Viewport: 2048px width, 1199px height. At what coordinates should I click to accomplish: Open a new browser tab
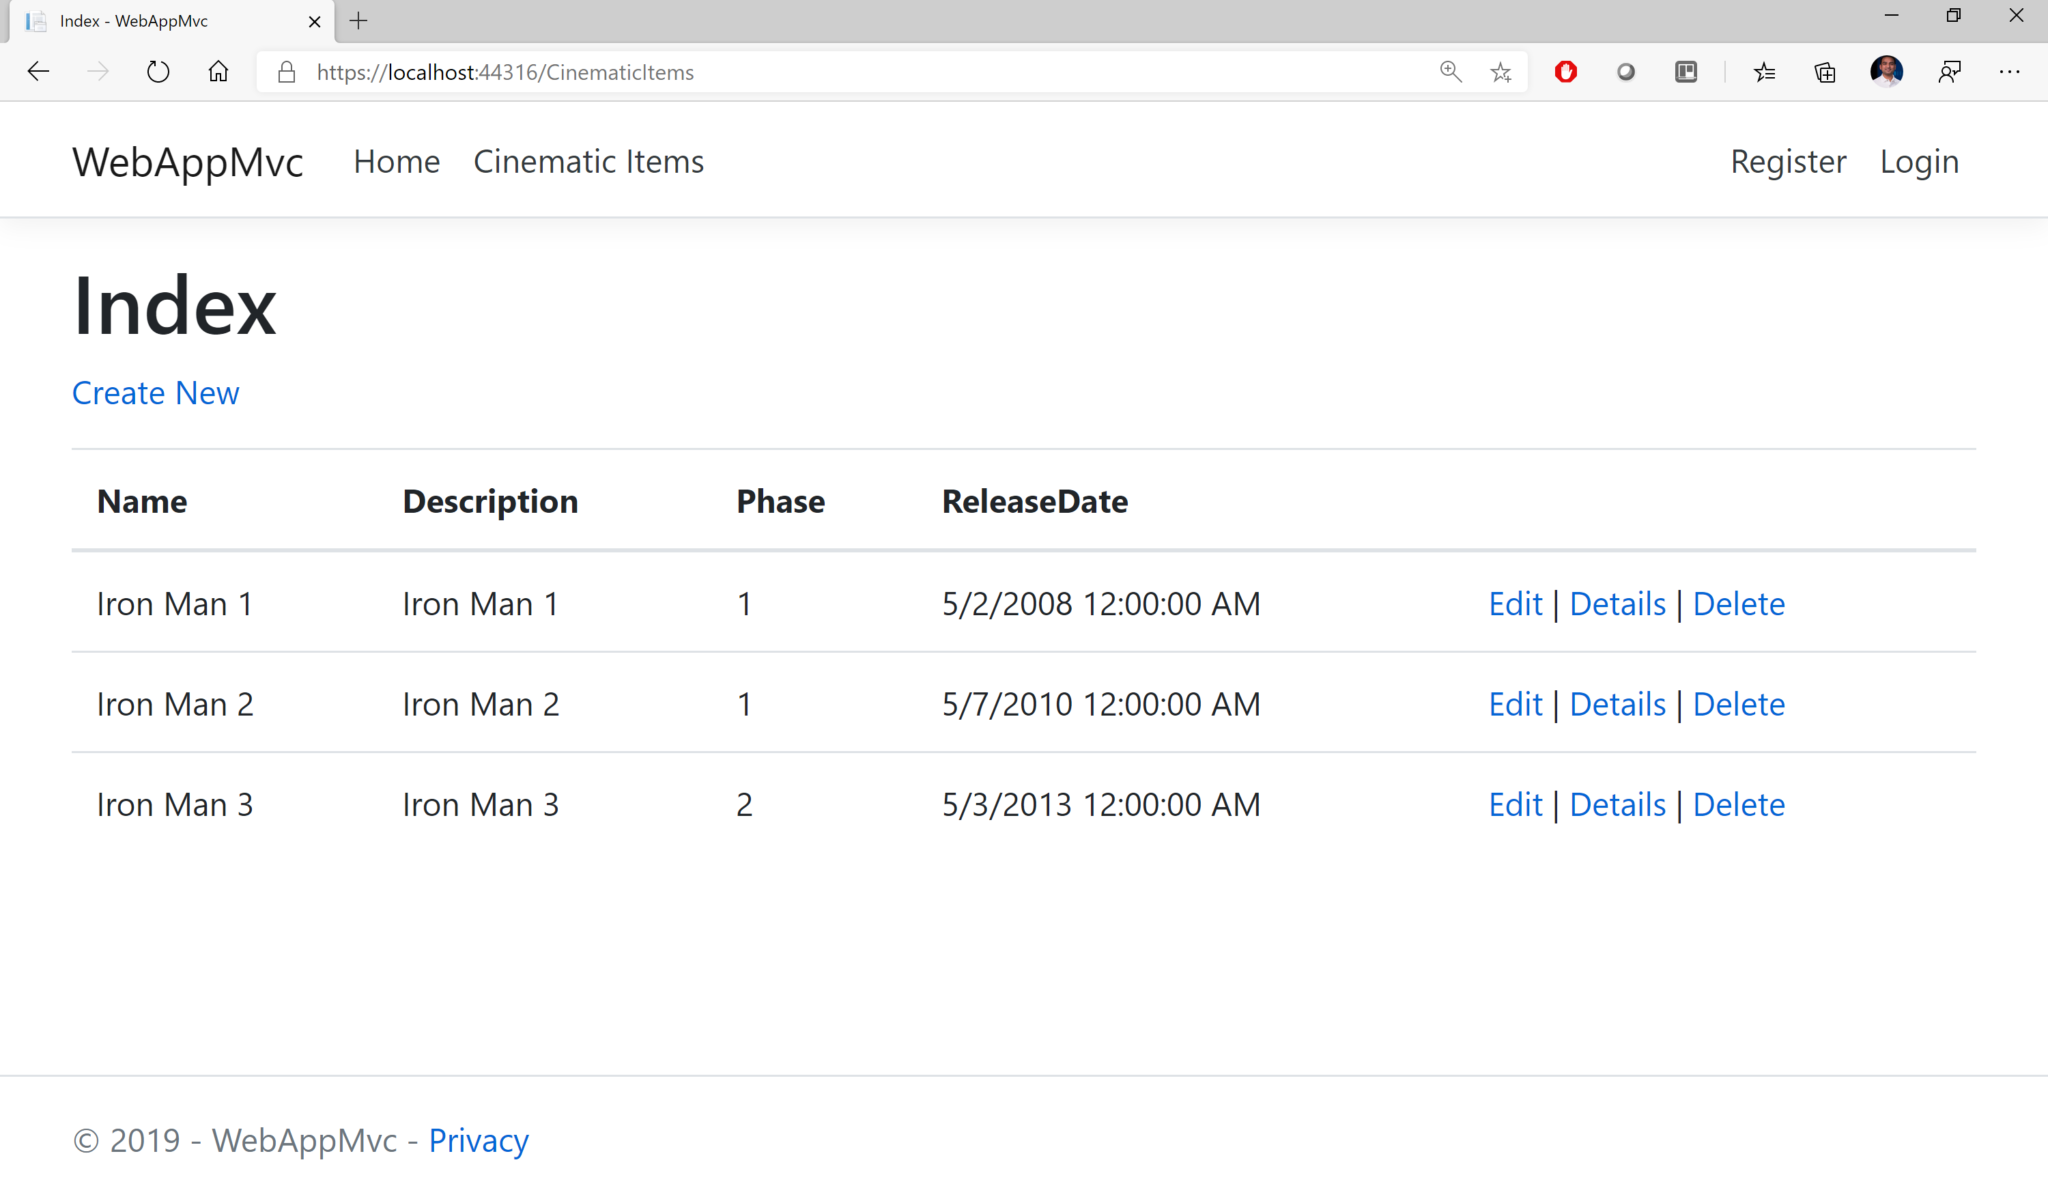(x=358, y=21)
